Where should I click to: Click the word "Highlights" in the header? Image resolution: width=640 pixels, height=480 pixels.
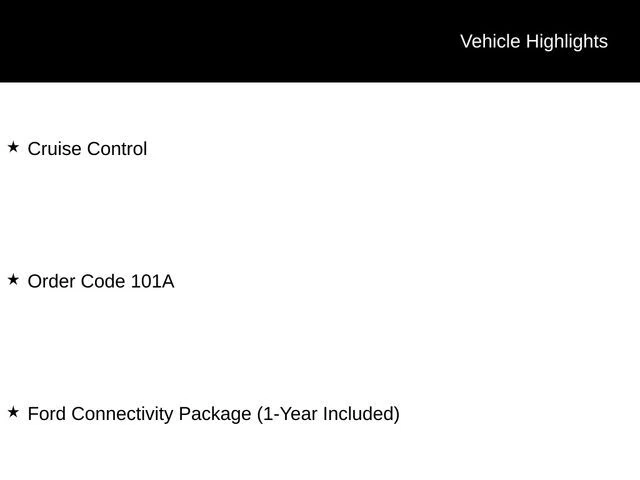point(566,41)
